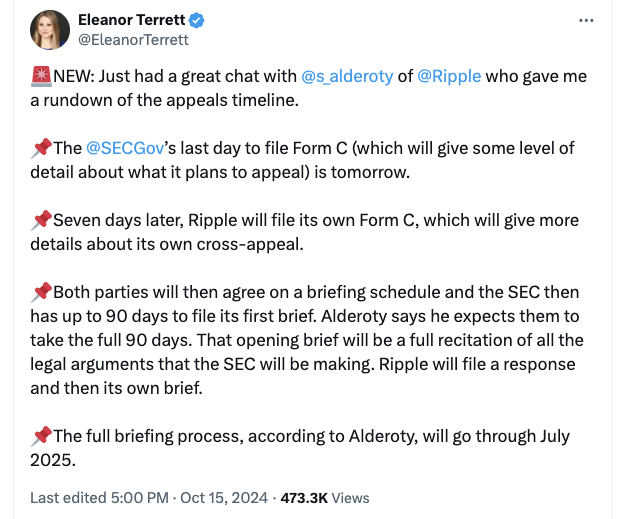
Task: Visit the @SECGov mention link
Action: [125, 148]
